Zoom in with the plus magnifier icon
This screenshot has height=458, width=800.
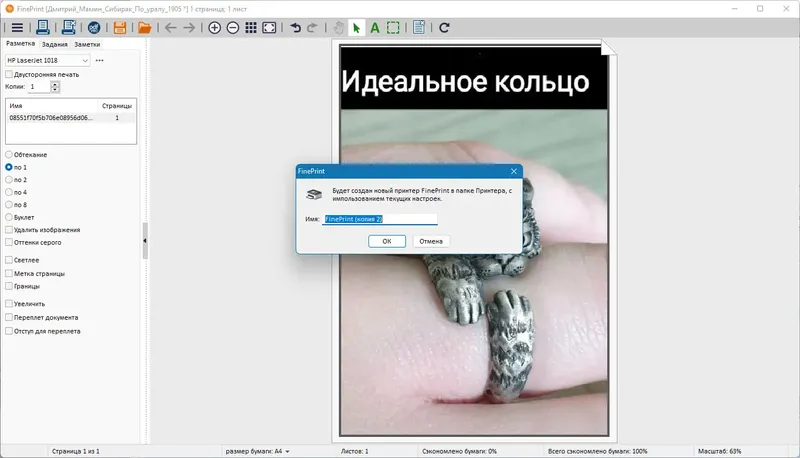[x=214, y=28]
